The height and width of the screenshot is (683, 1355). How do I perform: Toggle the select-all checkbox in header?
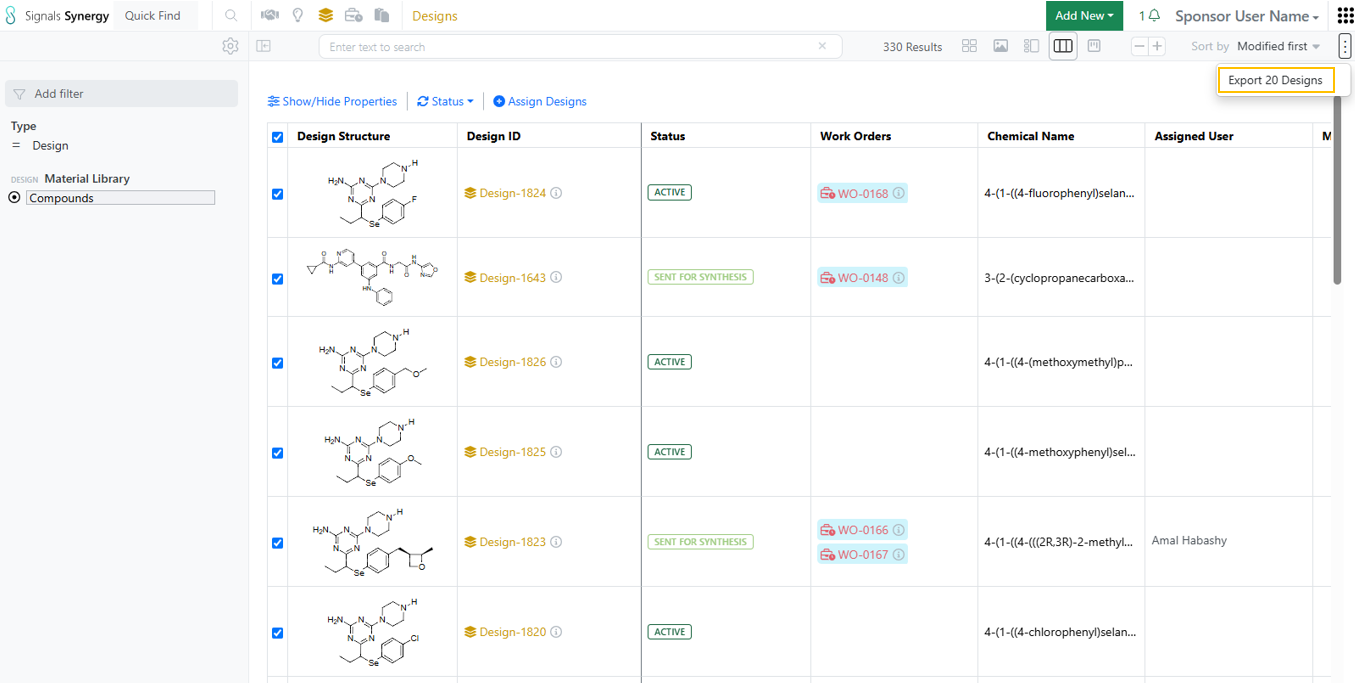[278, 137]
